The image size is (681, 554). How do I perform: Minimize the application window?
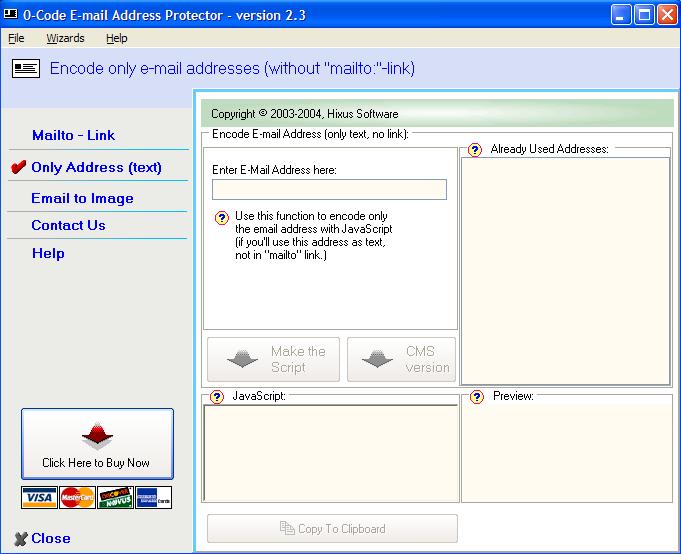pyautogui.click(x=621, y=15)
